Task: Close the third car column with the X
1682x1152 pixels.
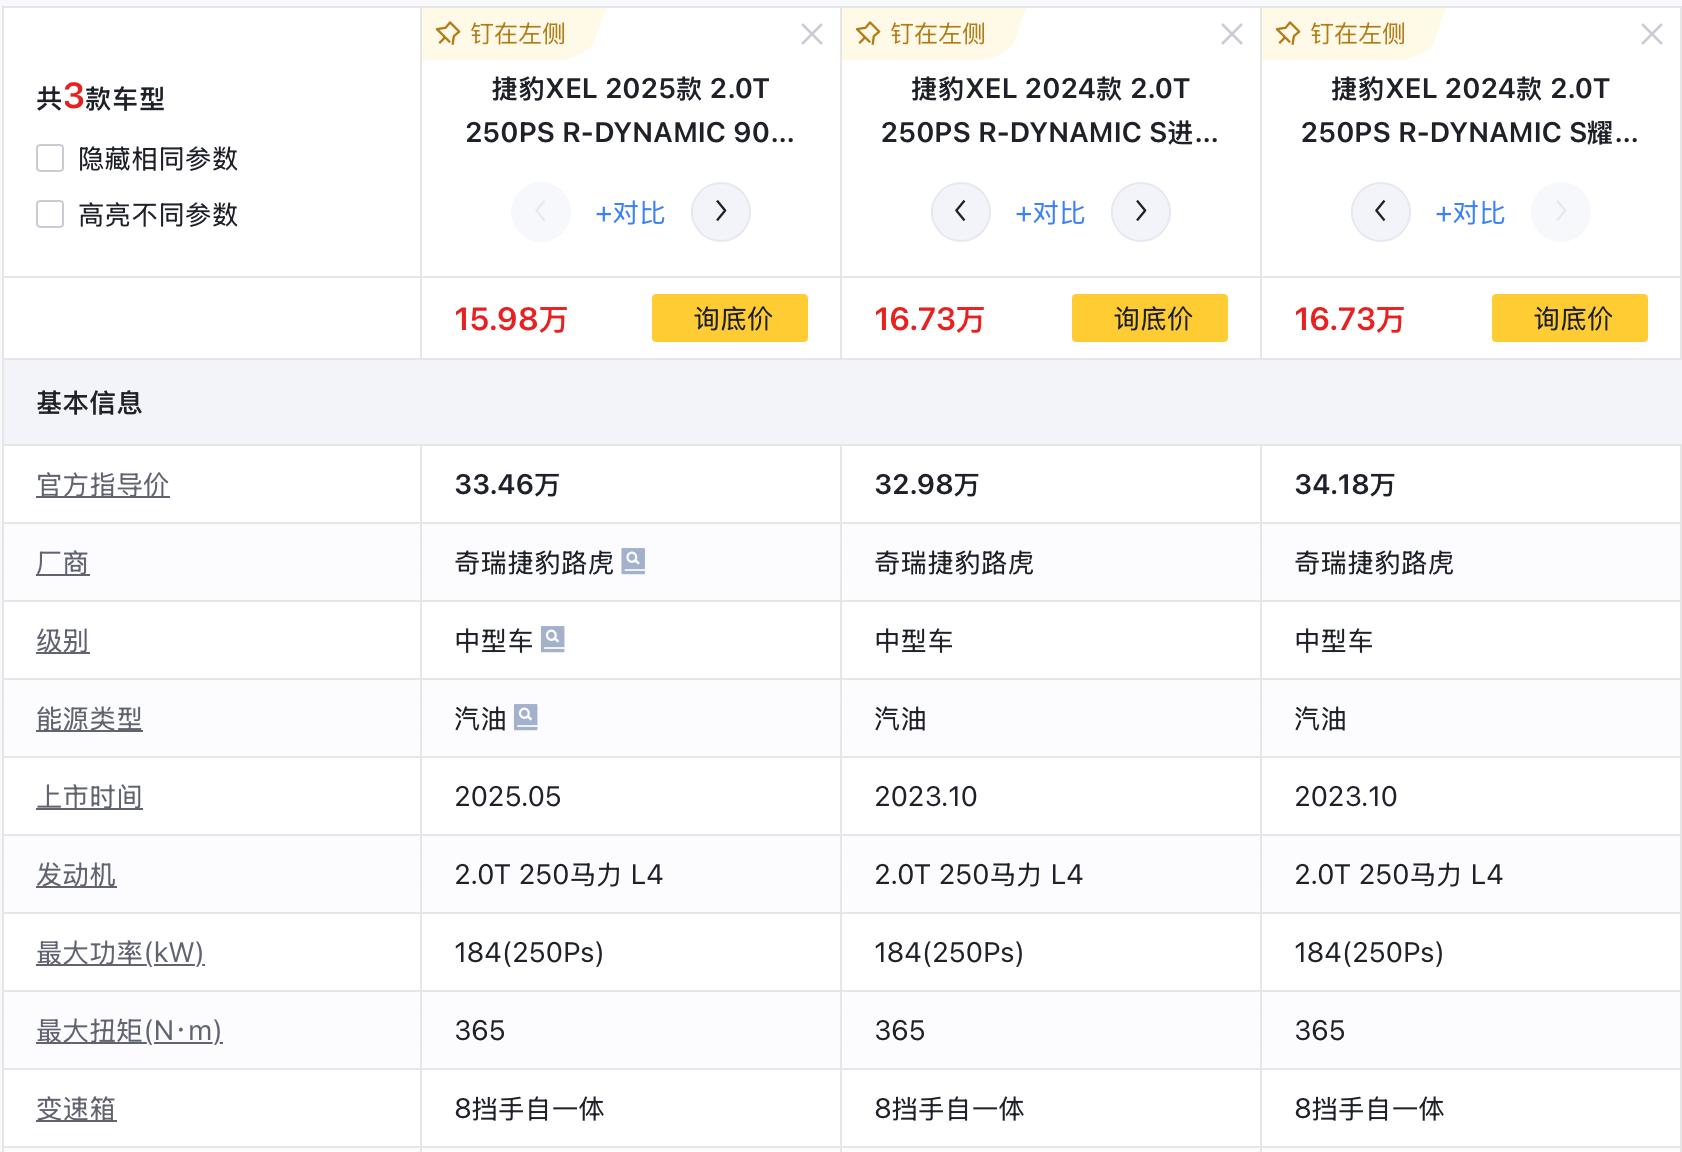Action: click(x=1652, y=35)
